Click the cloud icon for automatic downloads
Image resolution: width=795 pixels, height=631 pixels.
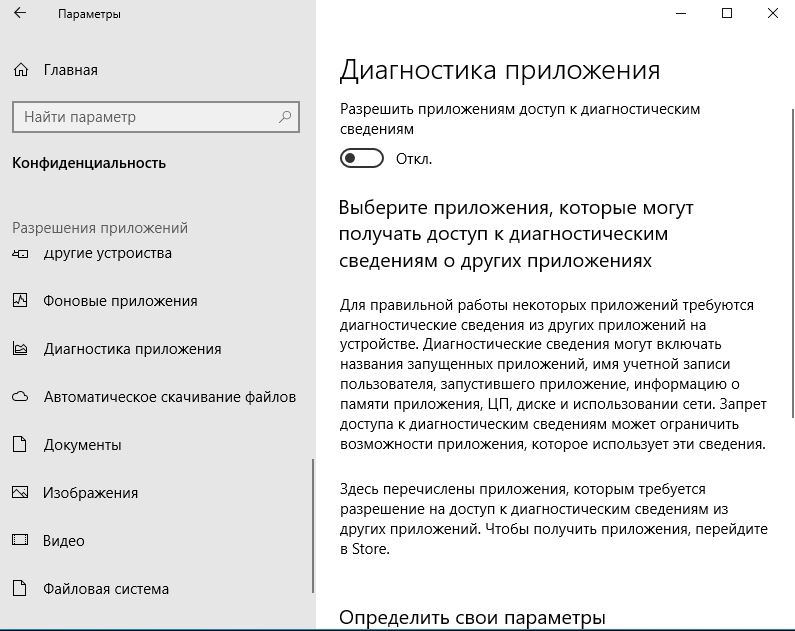pyautogui.click(x=20, y=396)
